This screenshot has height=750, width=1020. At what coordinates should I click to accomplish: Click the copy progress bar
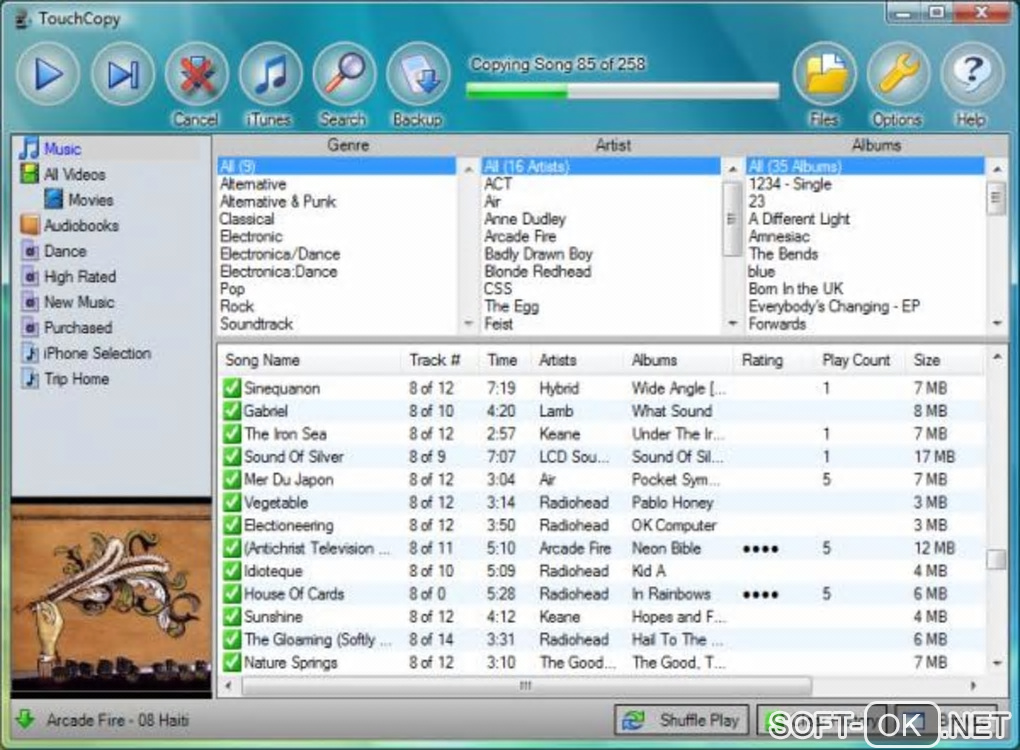(623, 92)
